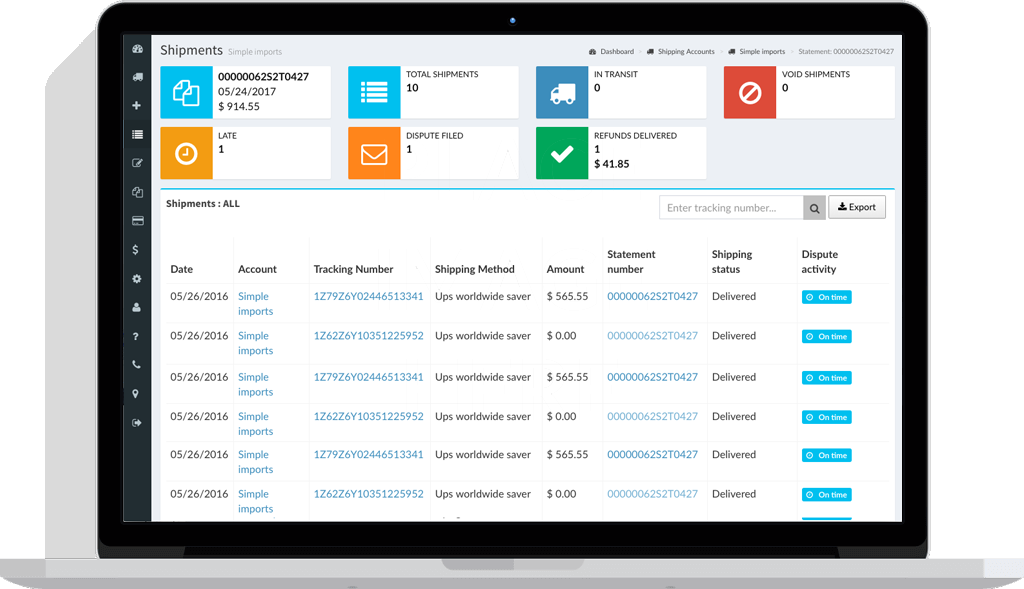Click the credit card icon in sidebar

pos(136,221)
